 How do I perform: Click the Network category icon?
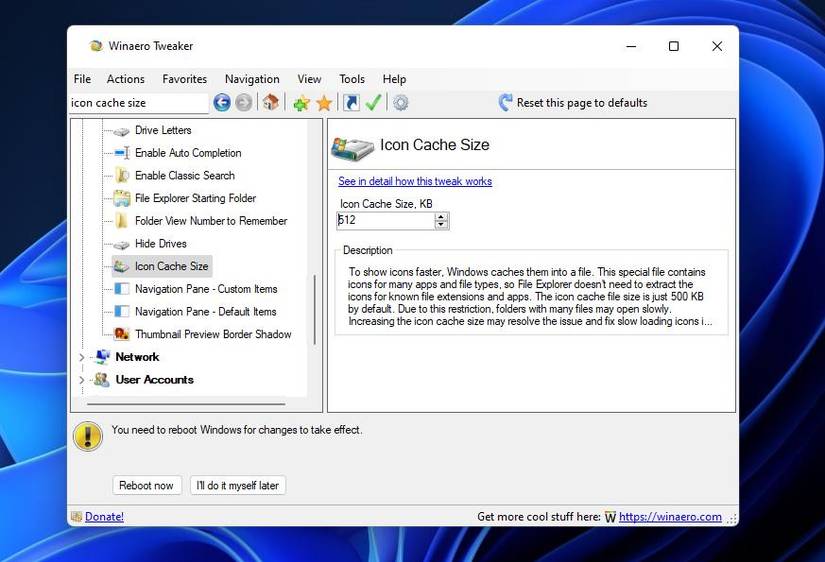point(102,357)
